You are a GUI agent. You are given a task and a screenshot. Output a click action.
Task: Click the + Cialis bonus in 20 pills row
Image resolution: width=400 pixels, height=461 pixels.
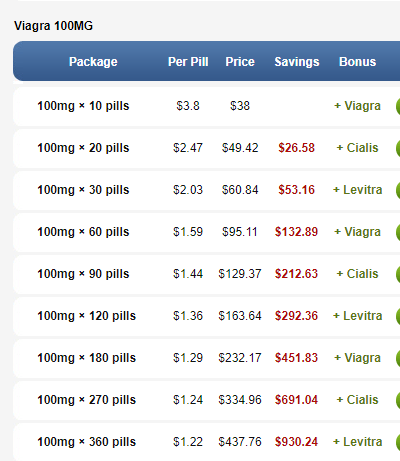tap(357, 148)
